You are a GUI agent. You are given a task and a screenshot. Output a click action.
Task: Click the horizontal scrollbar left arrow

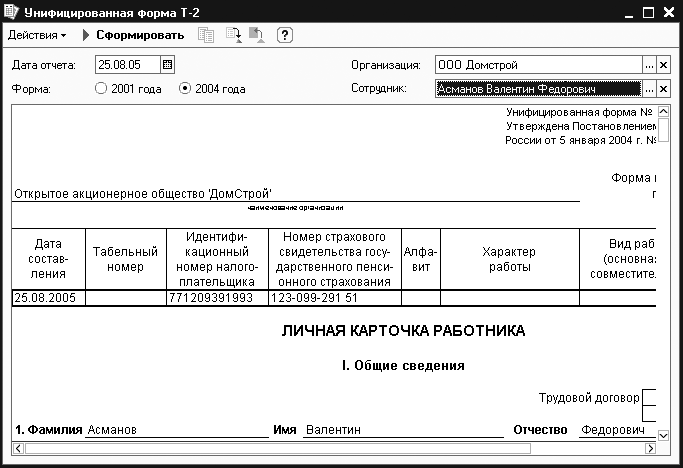point(18,448)
